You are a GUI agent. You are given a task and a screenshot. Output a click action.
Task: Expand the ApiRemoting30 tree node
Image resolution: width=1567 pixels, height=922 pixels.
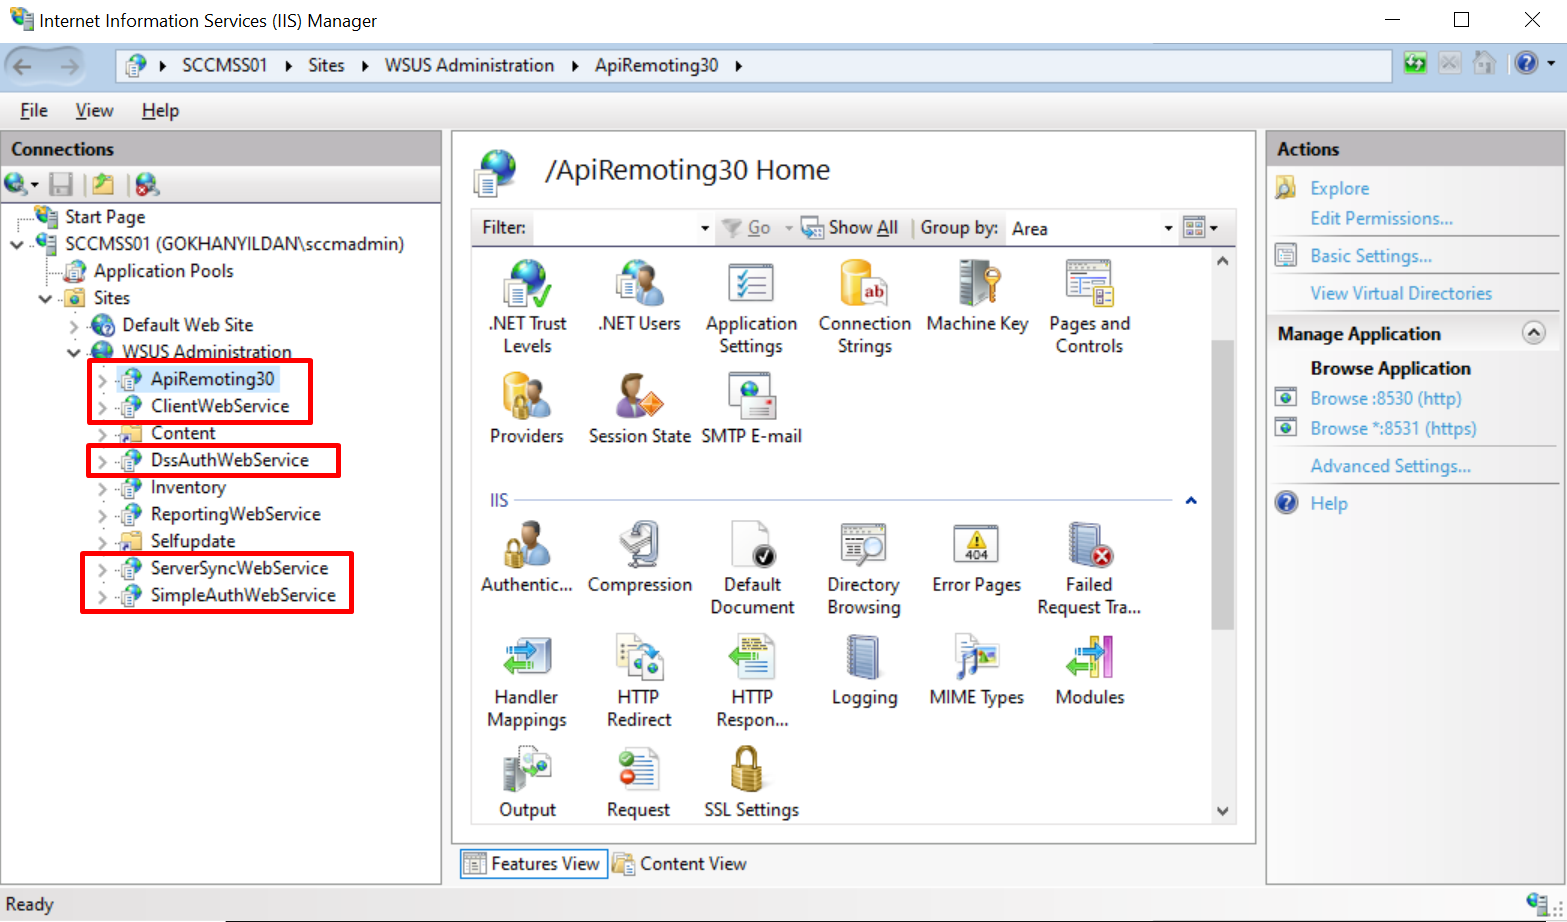[x=102, y=380]
